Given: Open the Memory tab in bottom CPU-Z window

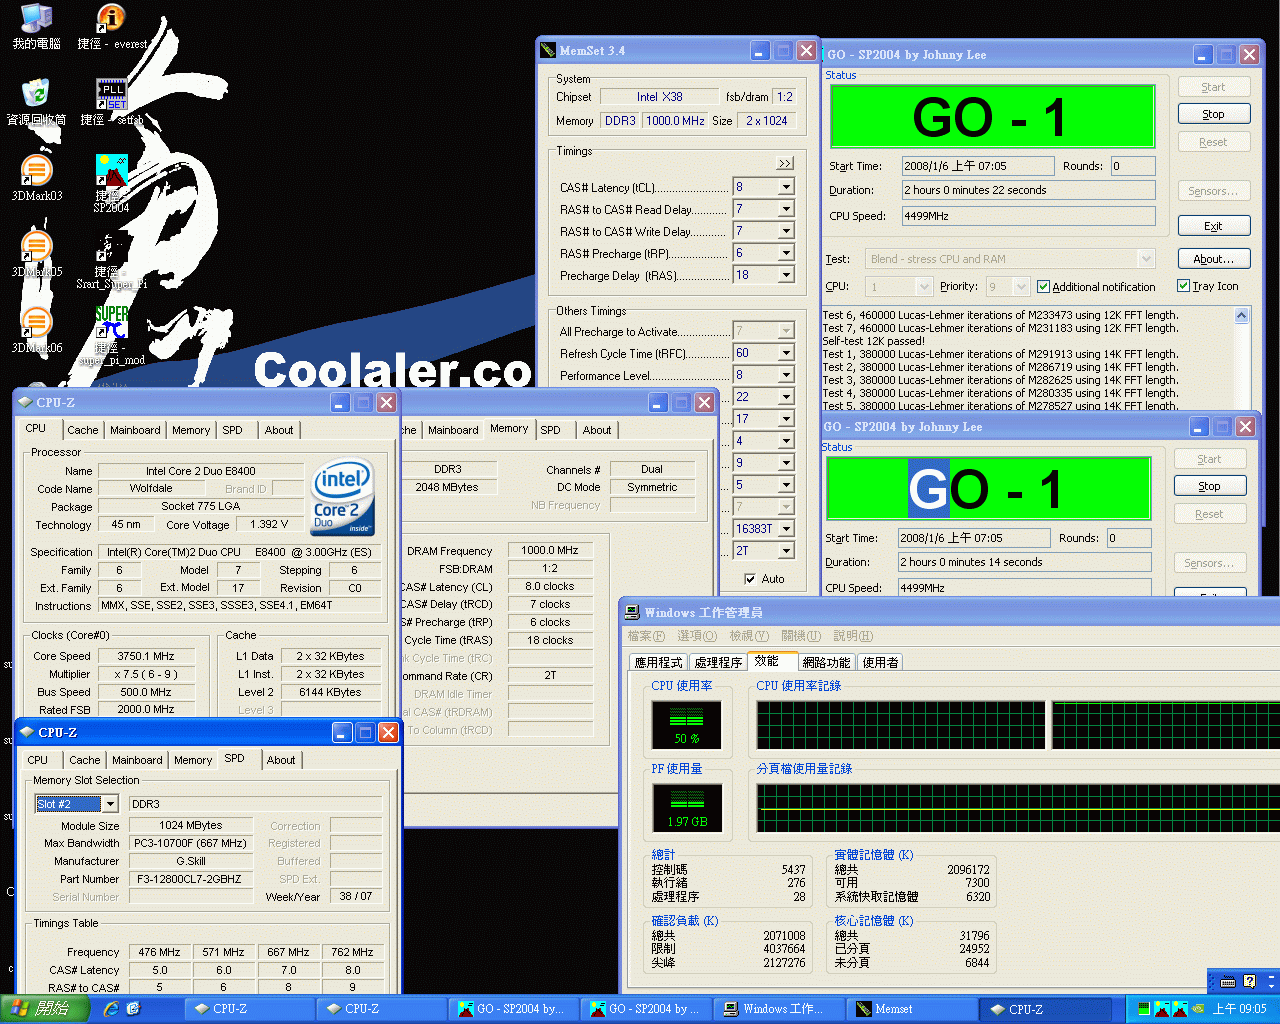Looking at the screenshot, I should point(193,760).
